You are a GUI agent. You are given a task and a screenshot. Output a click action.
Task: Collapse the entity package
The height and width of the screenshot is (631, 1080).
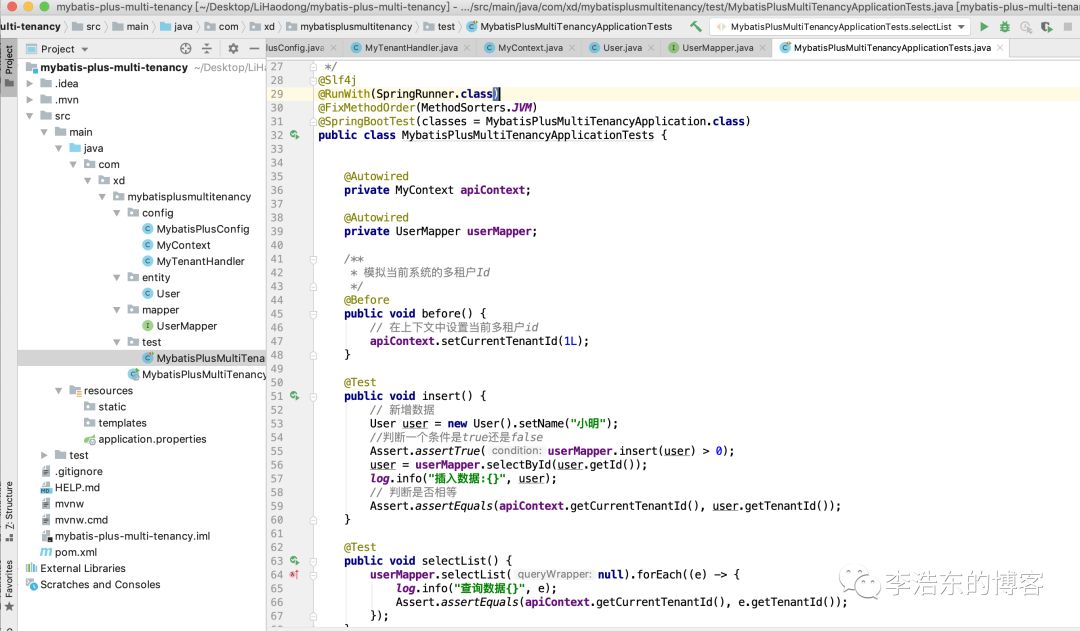(116, 278)
